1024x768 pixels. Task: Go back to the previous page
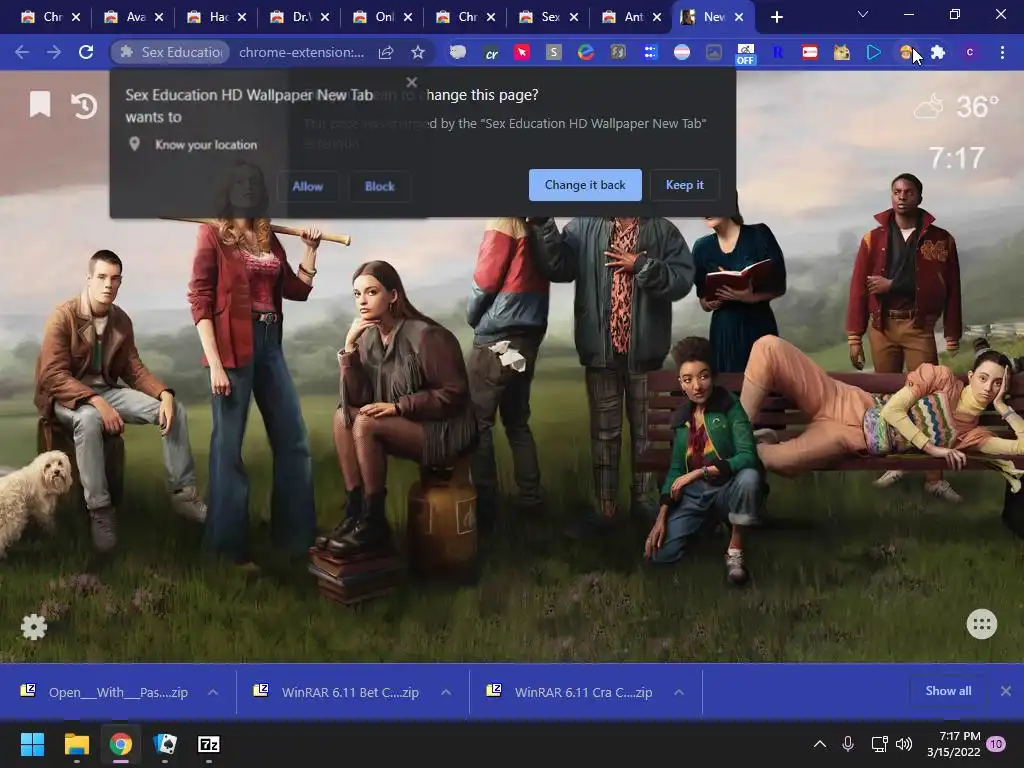(22, 52)
